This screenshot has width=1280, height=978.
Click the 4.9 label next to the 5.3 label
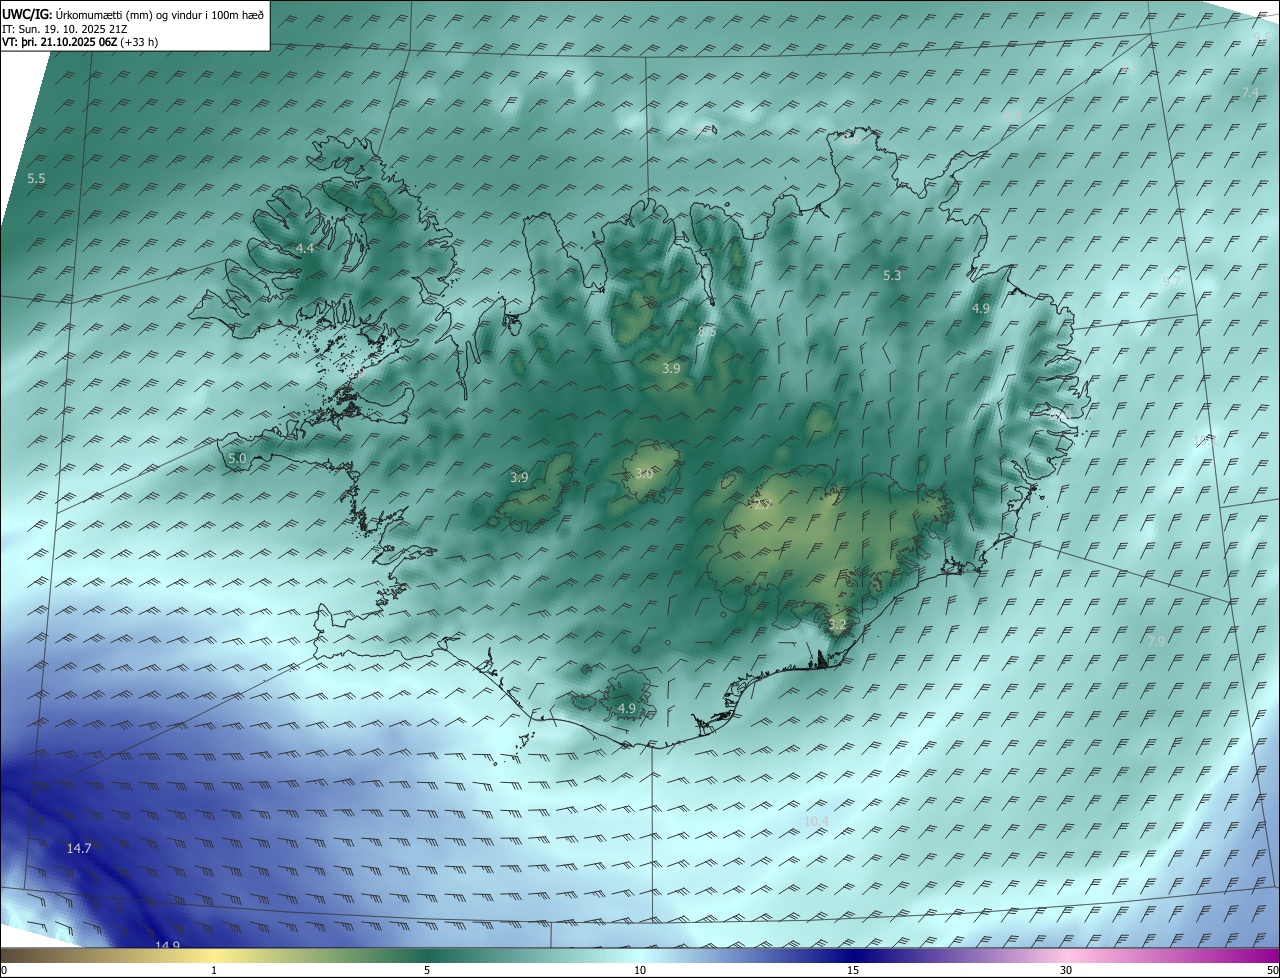pos(981,309)
